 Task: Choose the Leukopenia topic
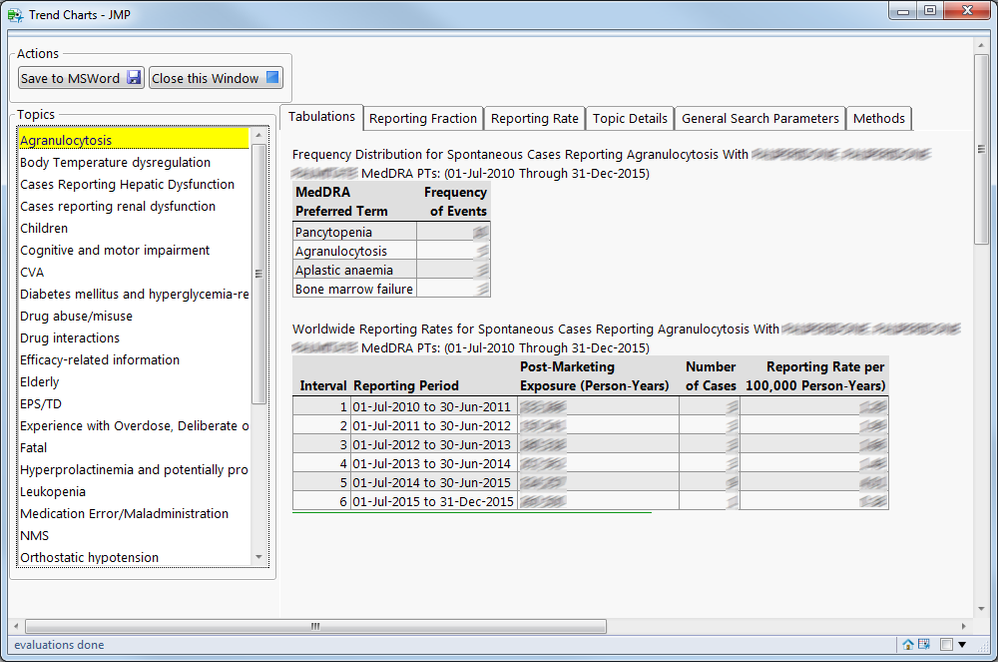tap(53, 491)
